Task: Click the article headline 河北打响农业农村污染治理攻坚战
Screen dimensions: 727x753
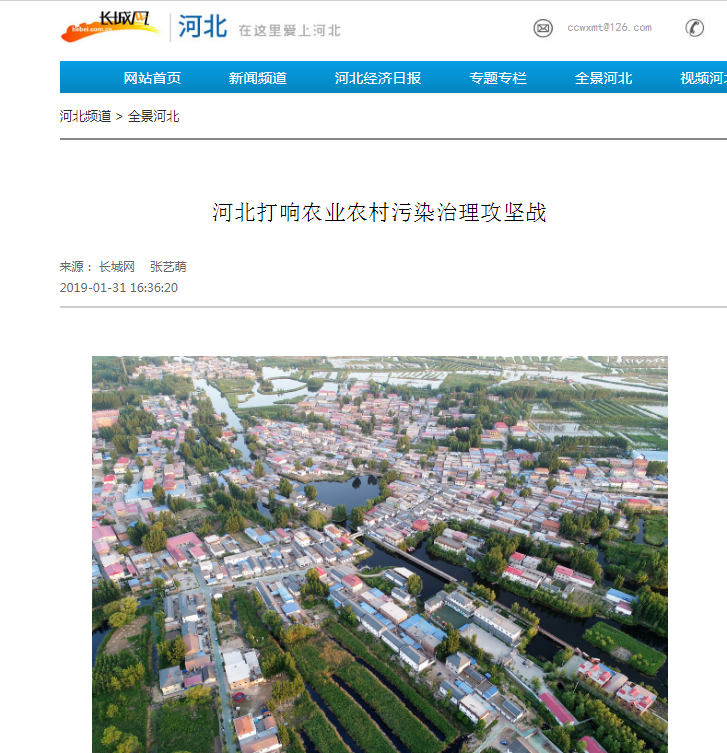Action: click(379, 212)
